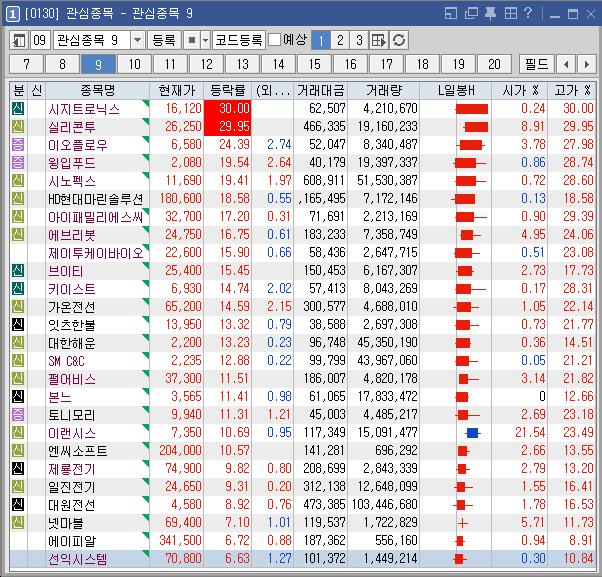Click the 코드등록 button
The width and height of the screenshot is (602, 577).
(x=238, y=40)
